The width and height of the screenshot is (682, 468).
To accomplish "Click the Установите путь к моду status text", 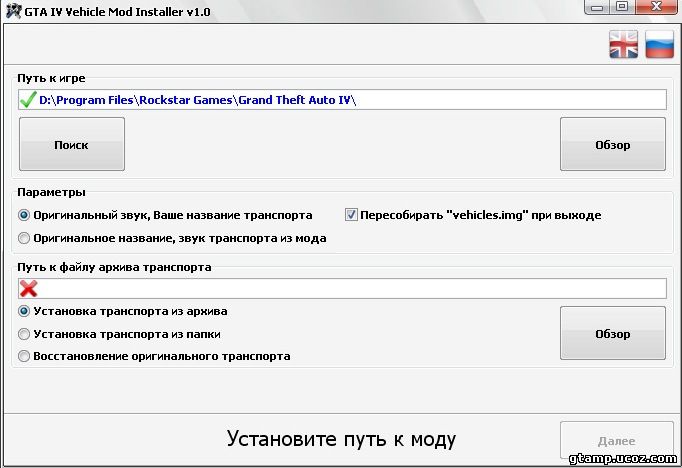I will click(341, 439).
